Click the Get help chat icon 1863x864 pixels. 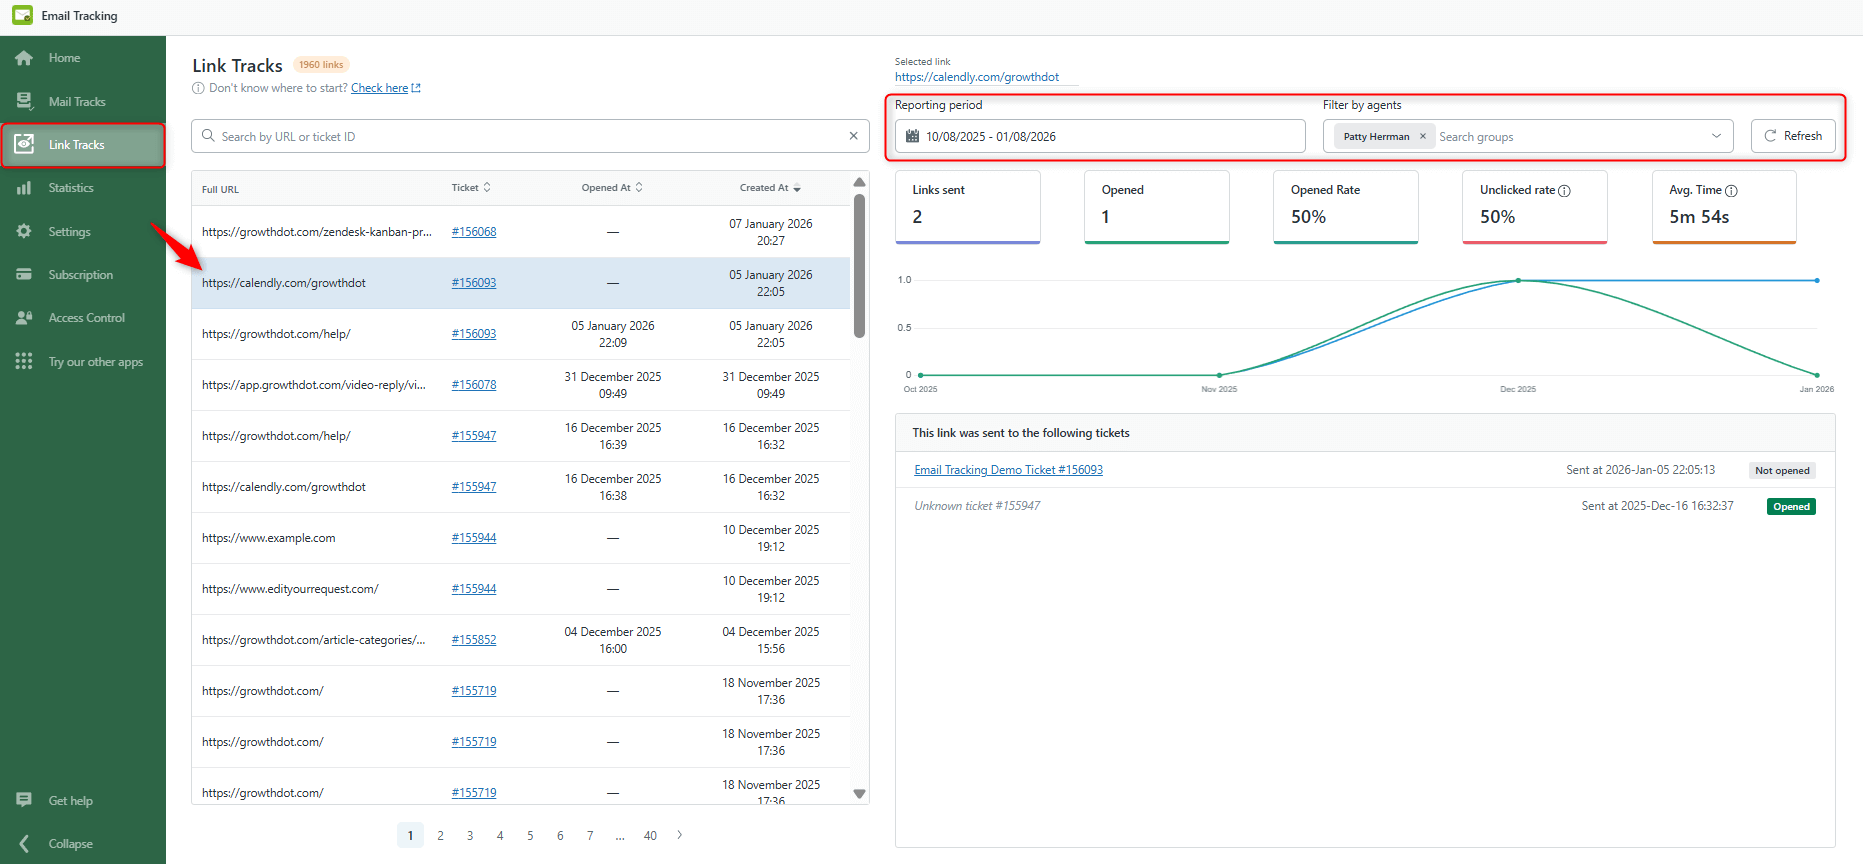tap(24, 800)
